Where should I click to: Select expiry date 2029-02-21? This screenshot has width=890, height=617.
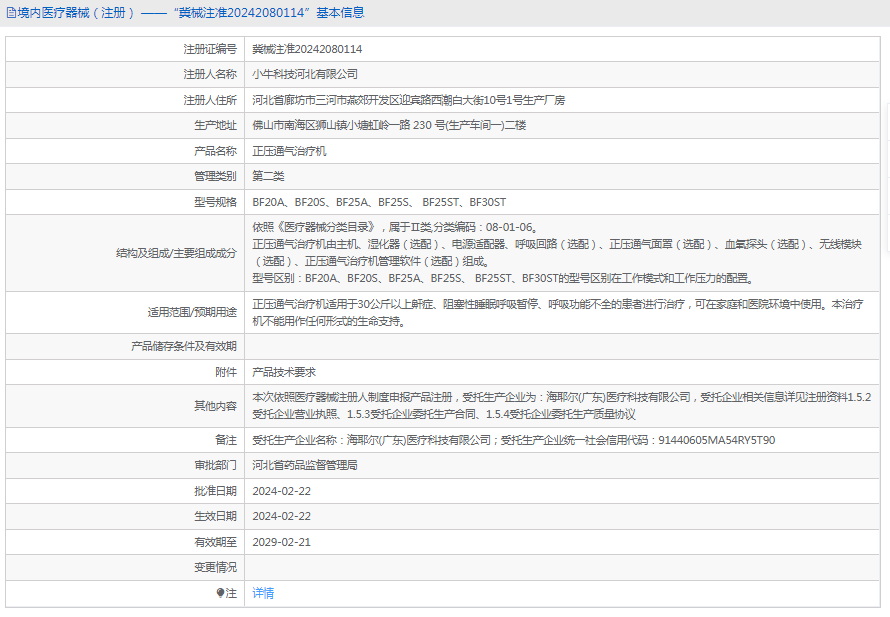coord(282,542)
